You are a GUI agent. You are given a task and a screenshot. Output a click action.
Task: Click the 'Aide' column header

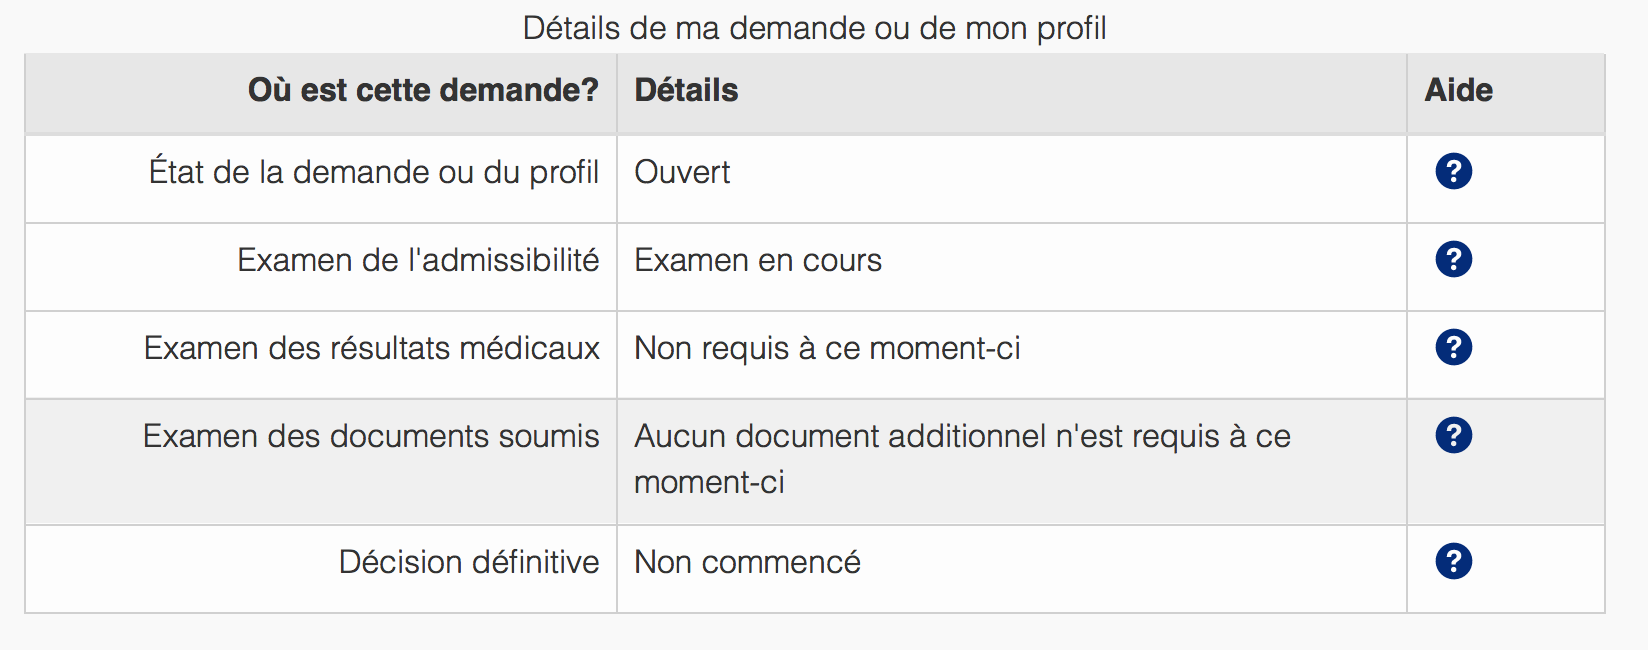(1458, 91)
